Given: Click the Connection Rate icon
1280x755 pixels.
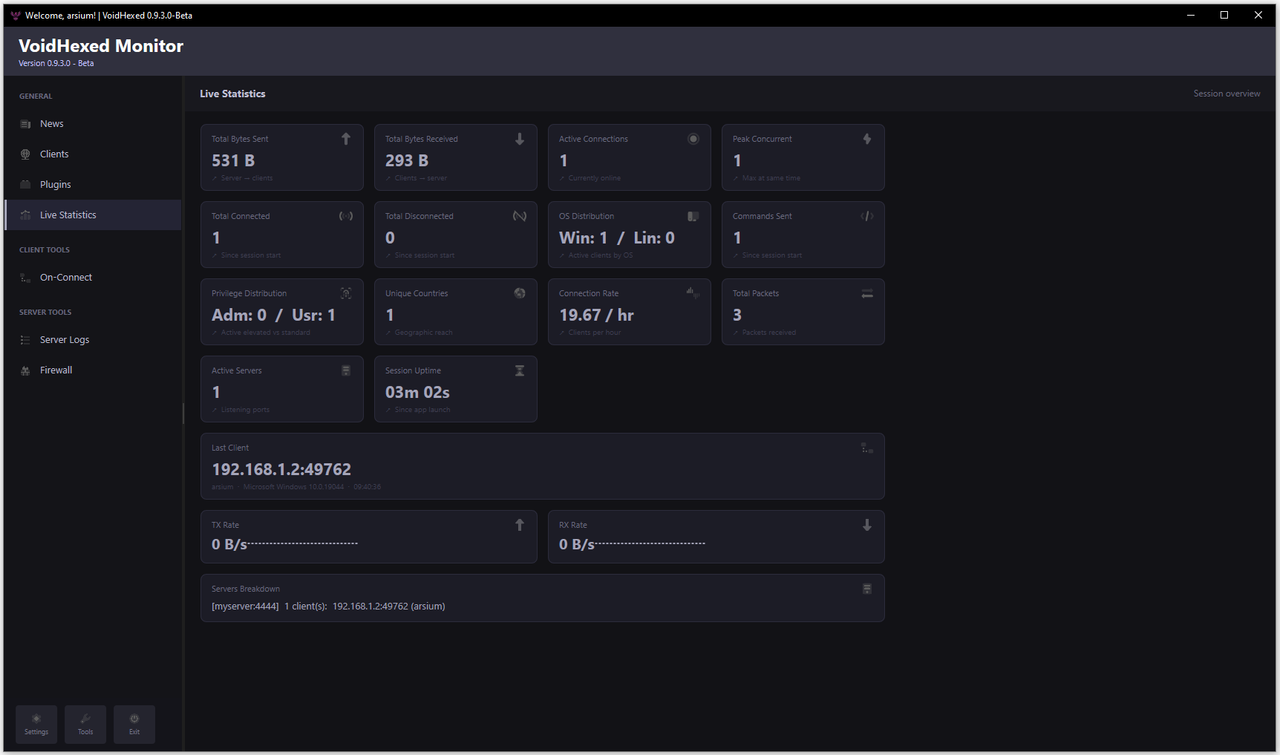Looking at the screenshot, I should (693, 293).
